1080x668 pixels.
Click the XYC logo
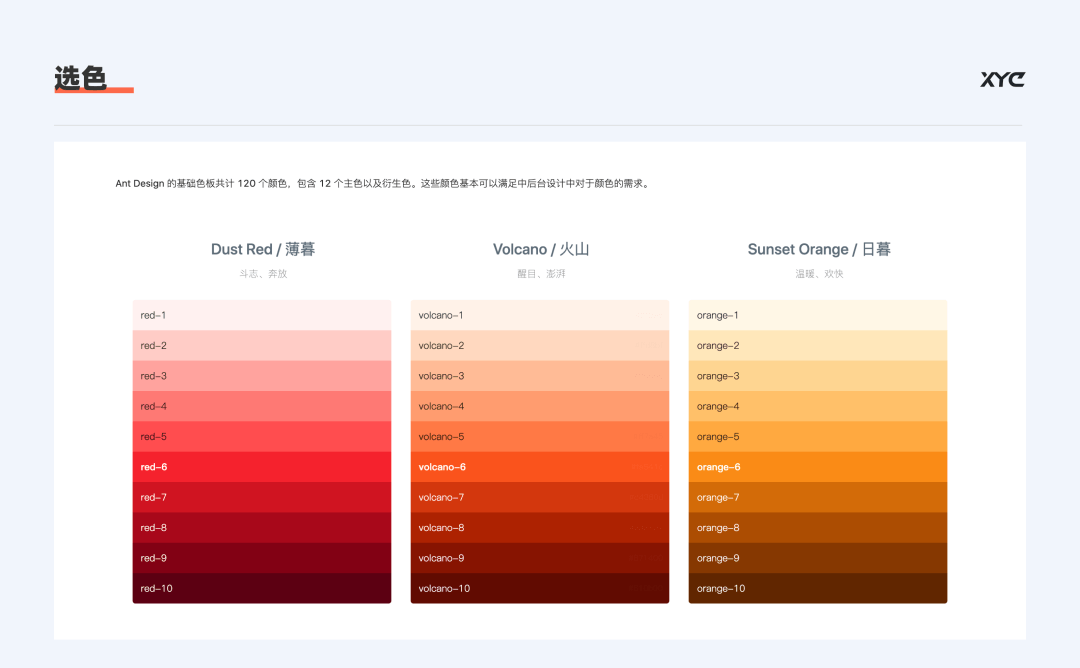(x=1002, y=79)
